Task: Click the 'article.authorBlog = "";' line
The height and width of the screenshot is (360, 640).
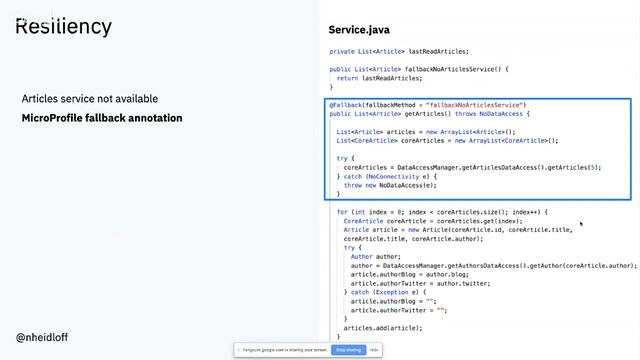Action: pyautogui.click(x=393, y=302)
